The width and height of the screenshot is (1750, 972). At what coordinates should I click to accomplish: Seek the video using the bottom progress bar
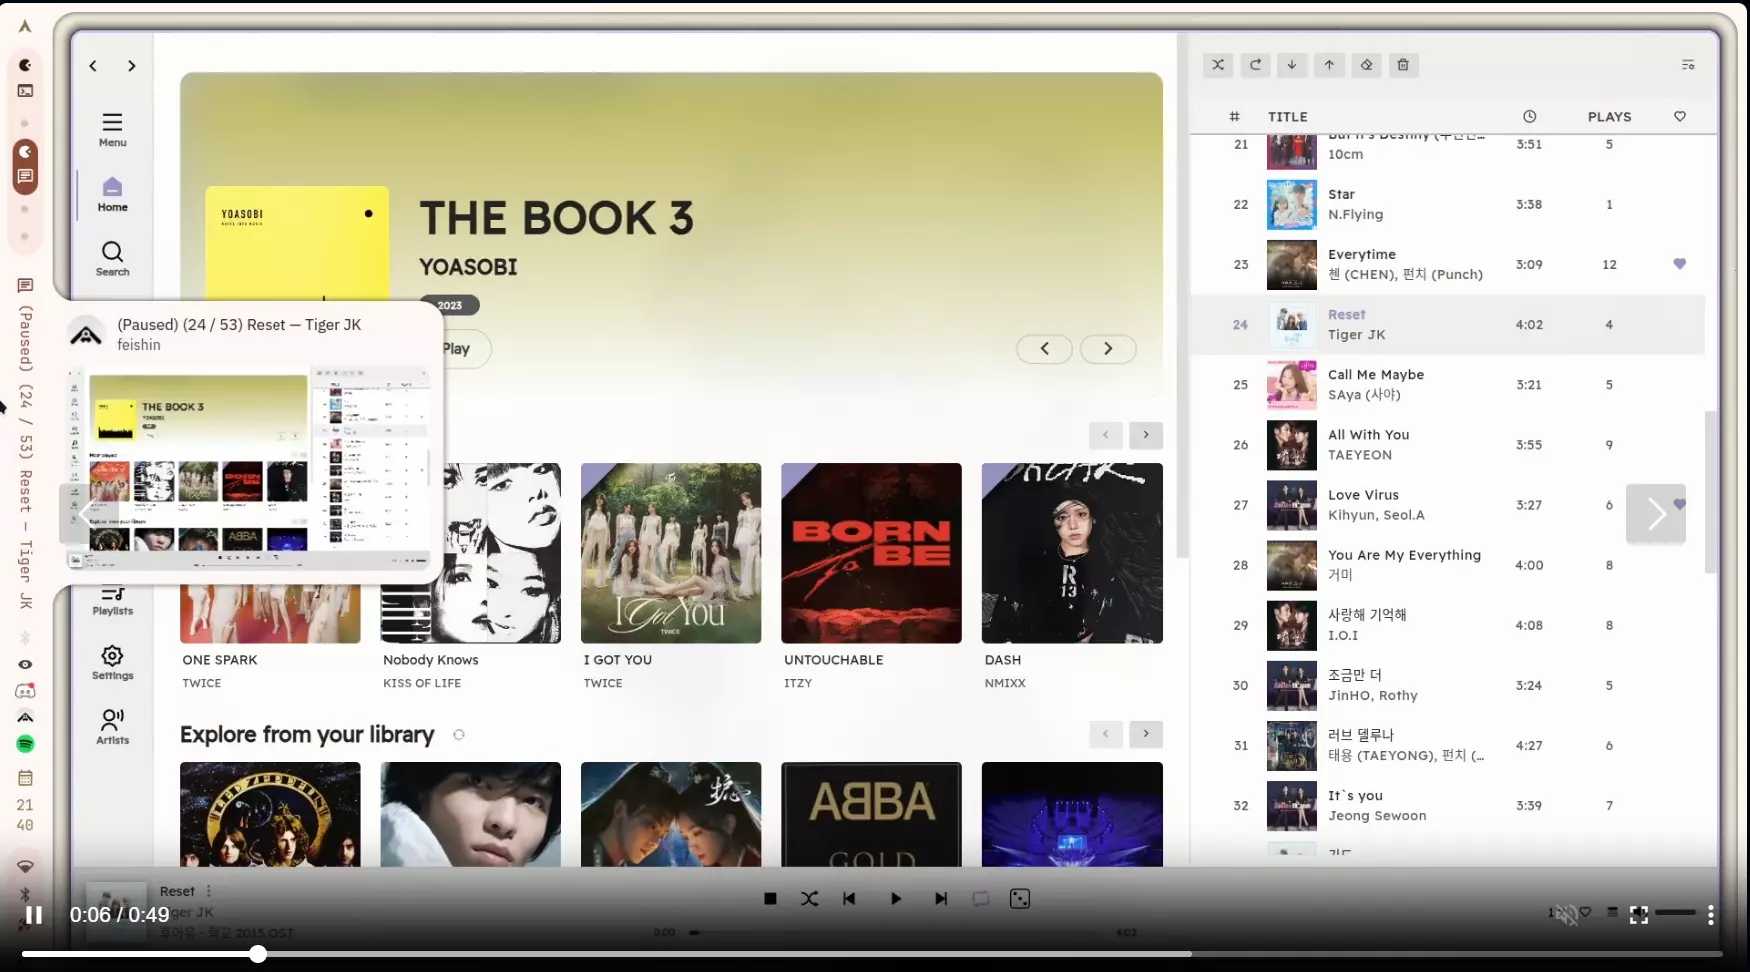(x=872, y=954)
